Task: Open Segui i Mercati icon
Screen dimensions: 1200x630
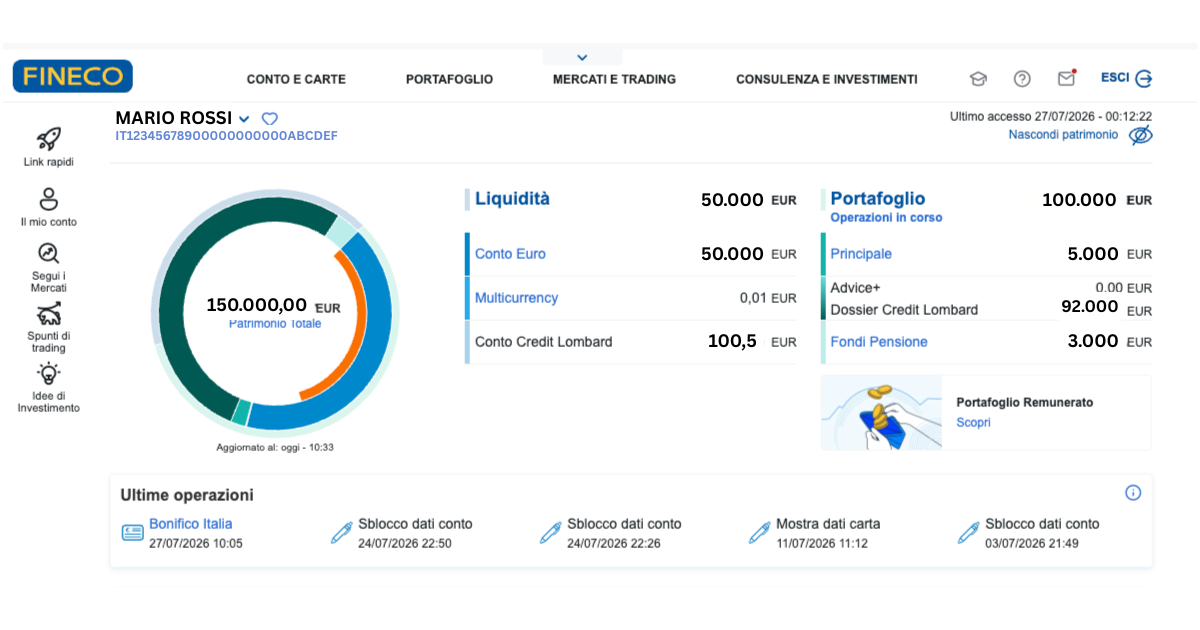Action: 48,253
